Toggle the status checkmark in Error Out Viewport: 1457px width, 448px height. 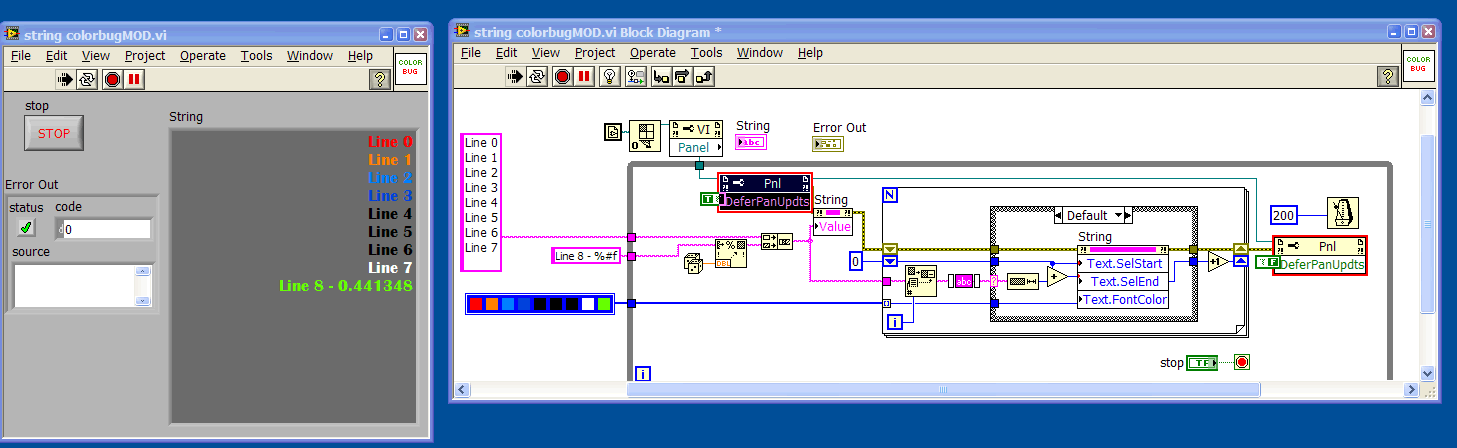tap(26, 229)
